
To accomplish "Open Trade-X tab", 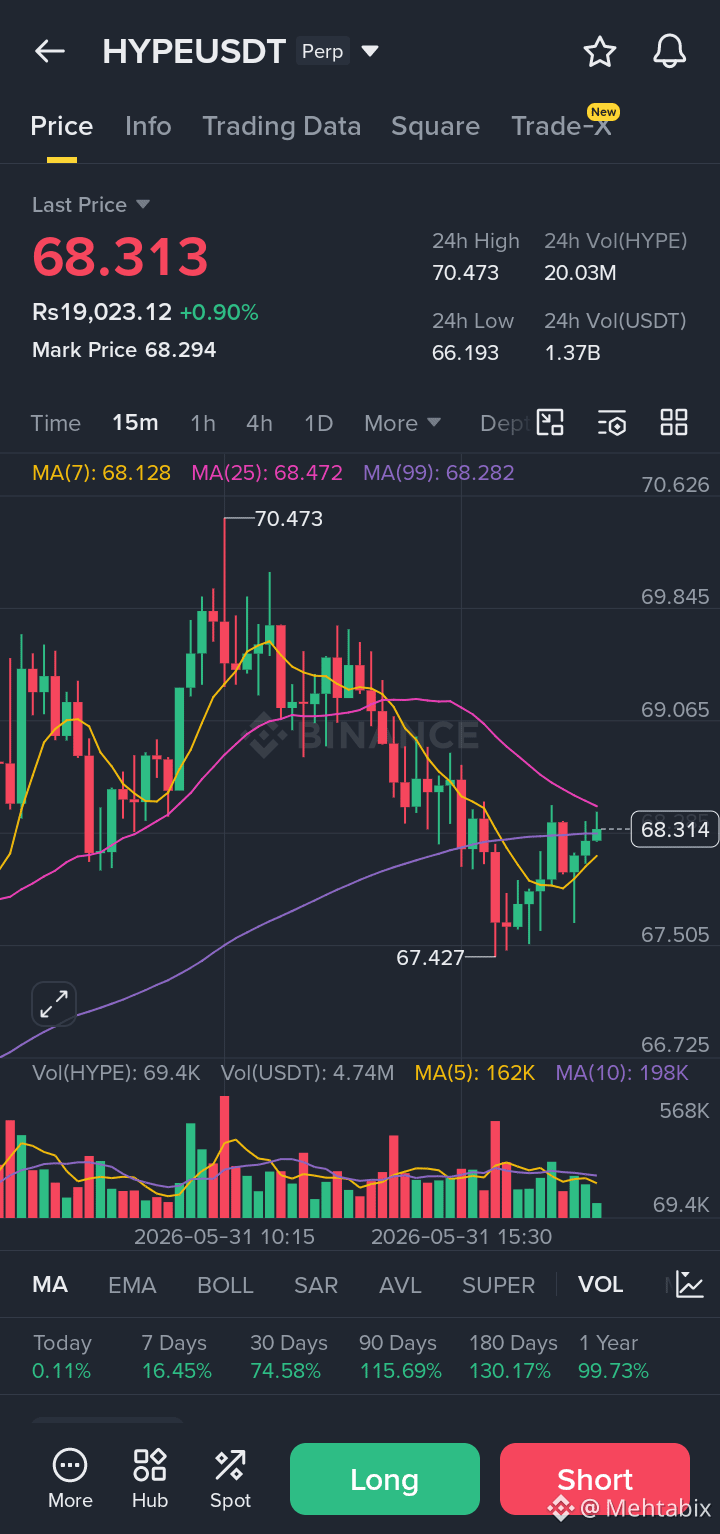I will (561, 126).
